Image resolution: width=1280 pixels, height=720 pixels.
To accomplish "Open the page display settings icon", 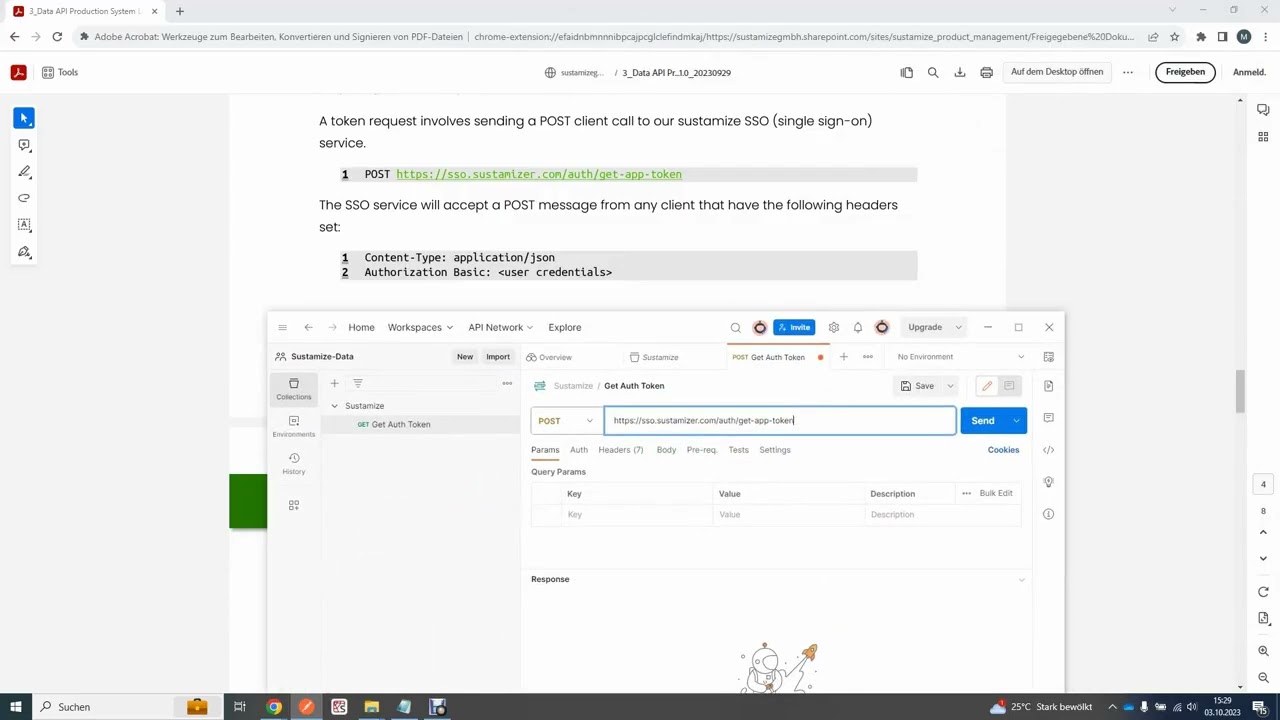I will 1263,619.
